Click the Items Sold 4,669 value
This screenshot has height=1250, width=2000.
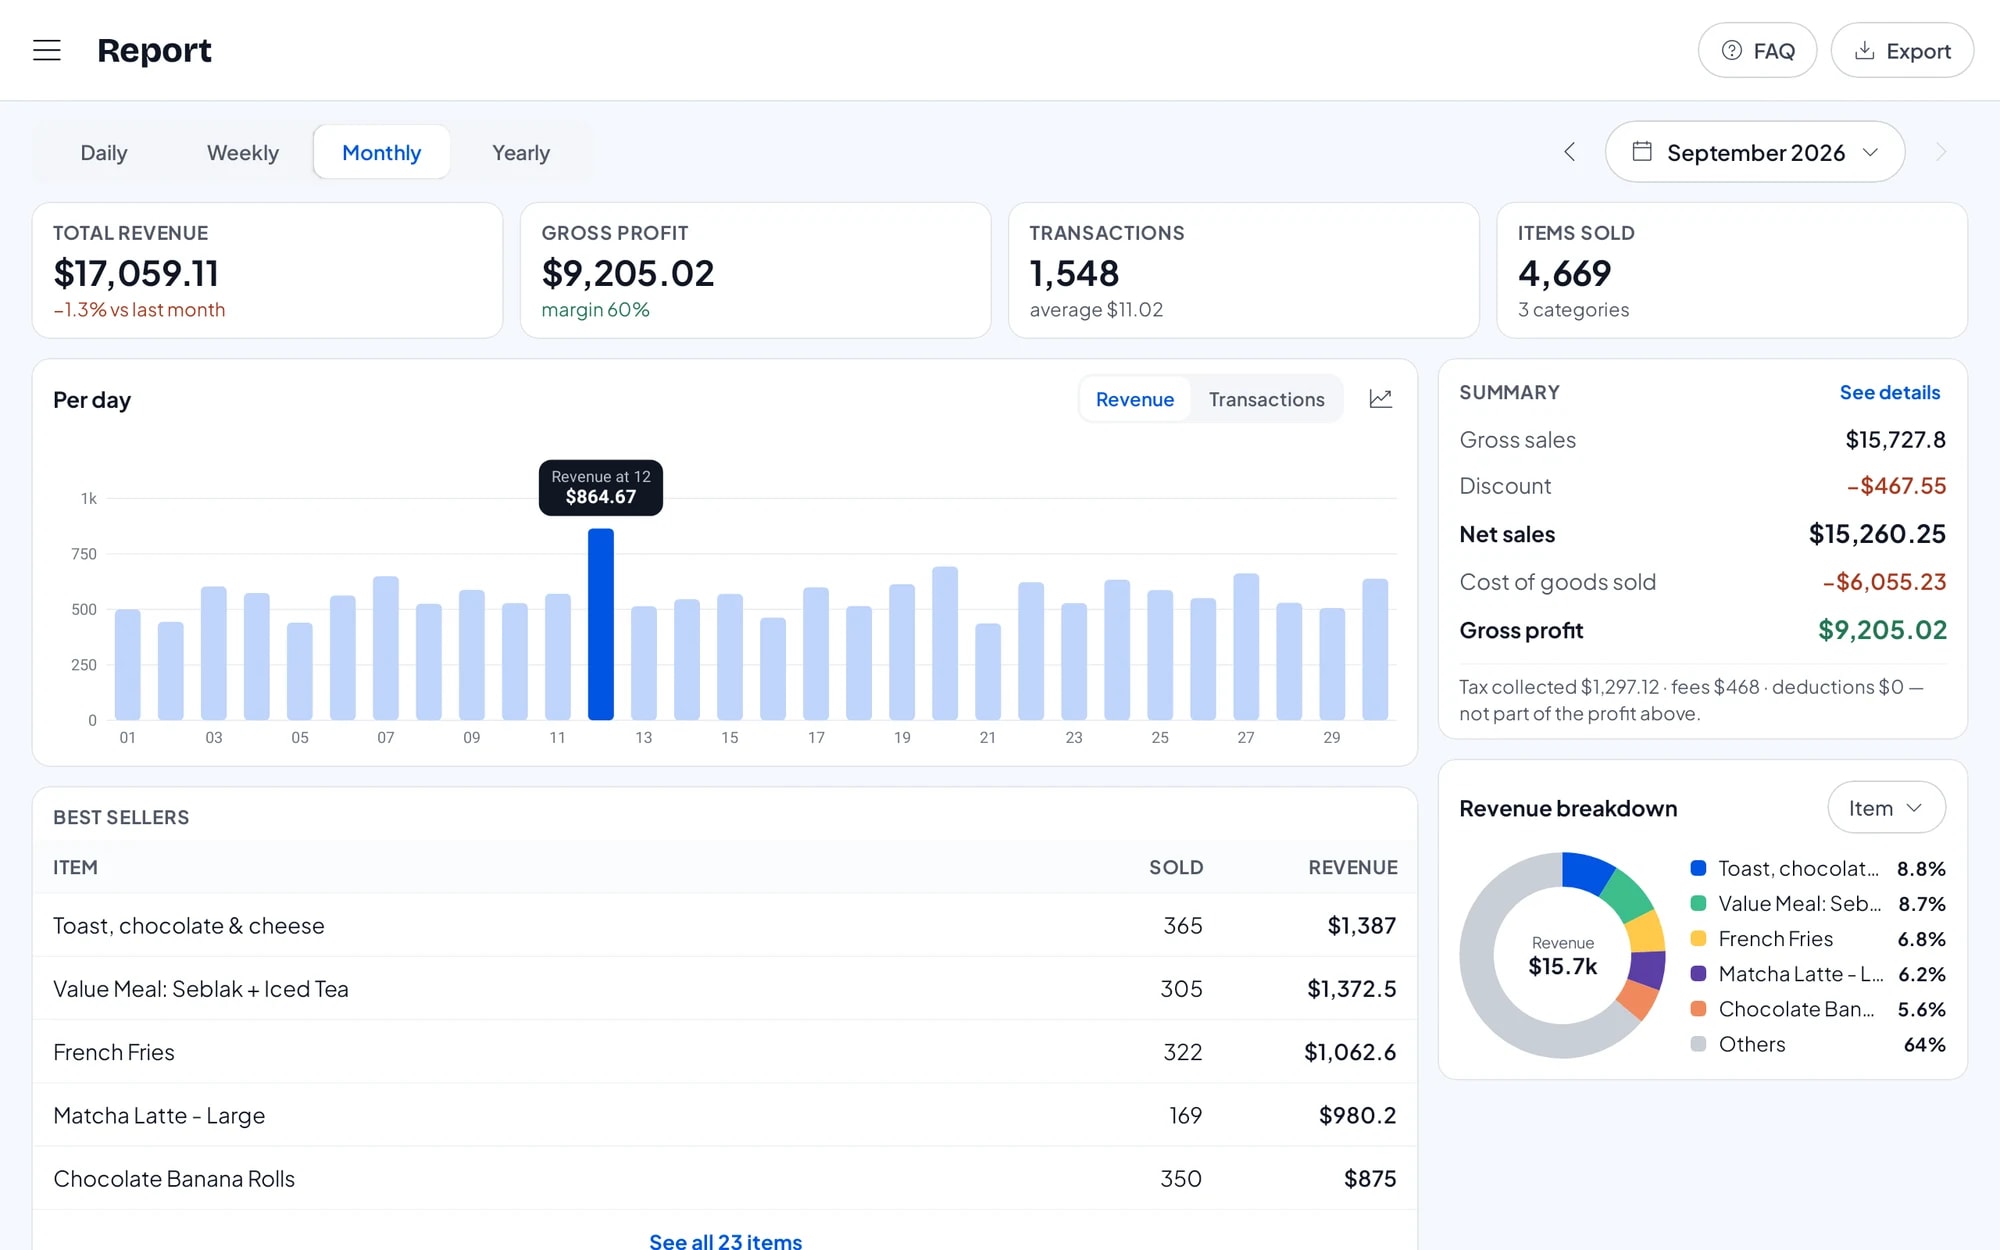(x=1564, y=273)
